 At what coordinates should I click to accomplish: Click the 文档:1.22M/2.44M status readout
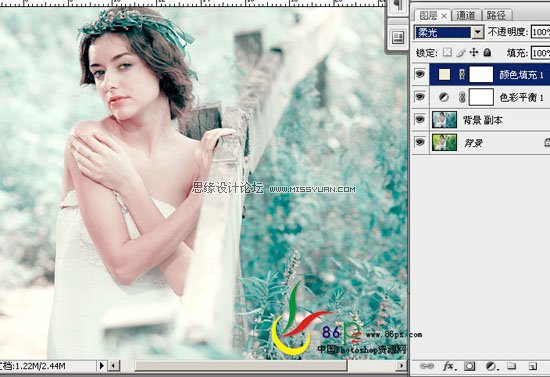33,366
